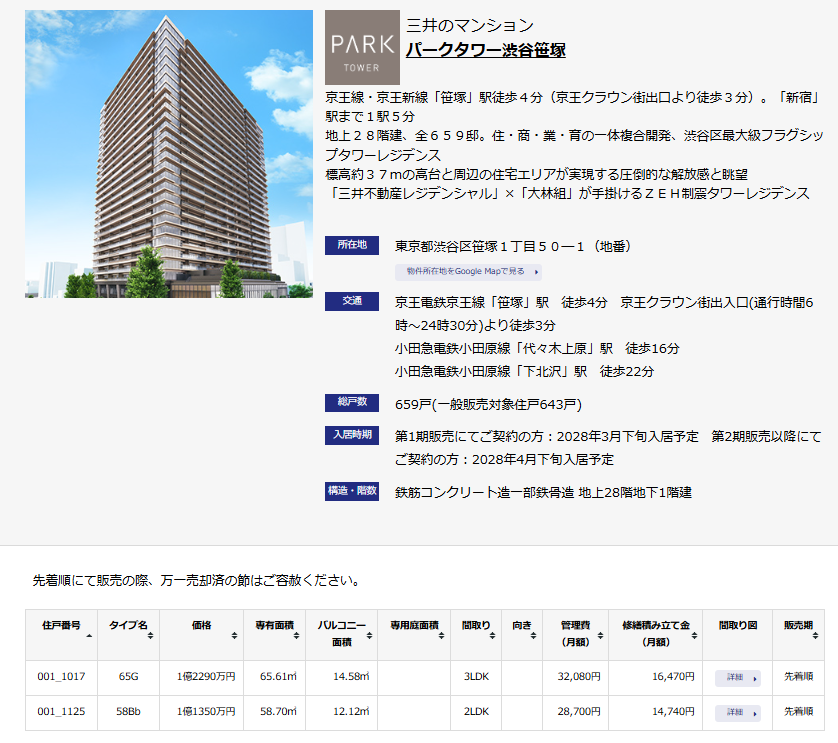This screenshot has height=743, width=838.
Task: Click the 交通 label badge
Action: tap(352, 301)
